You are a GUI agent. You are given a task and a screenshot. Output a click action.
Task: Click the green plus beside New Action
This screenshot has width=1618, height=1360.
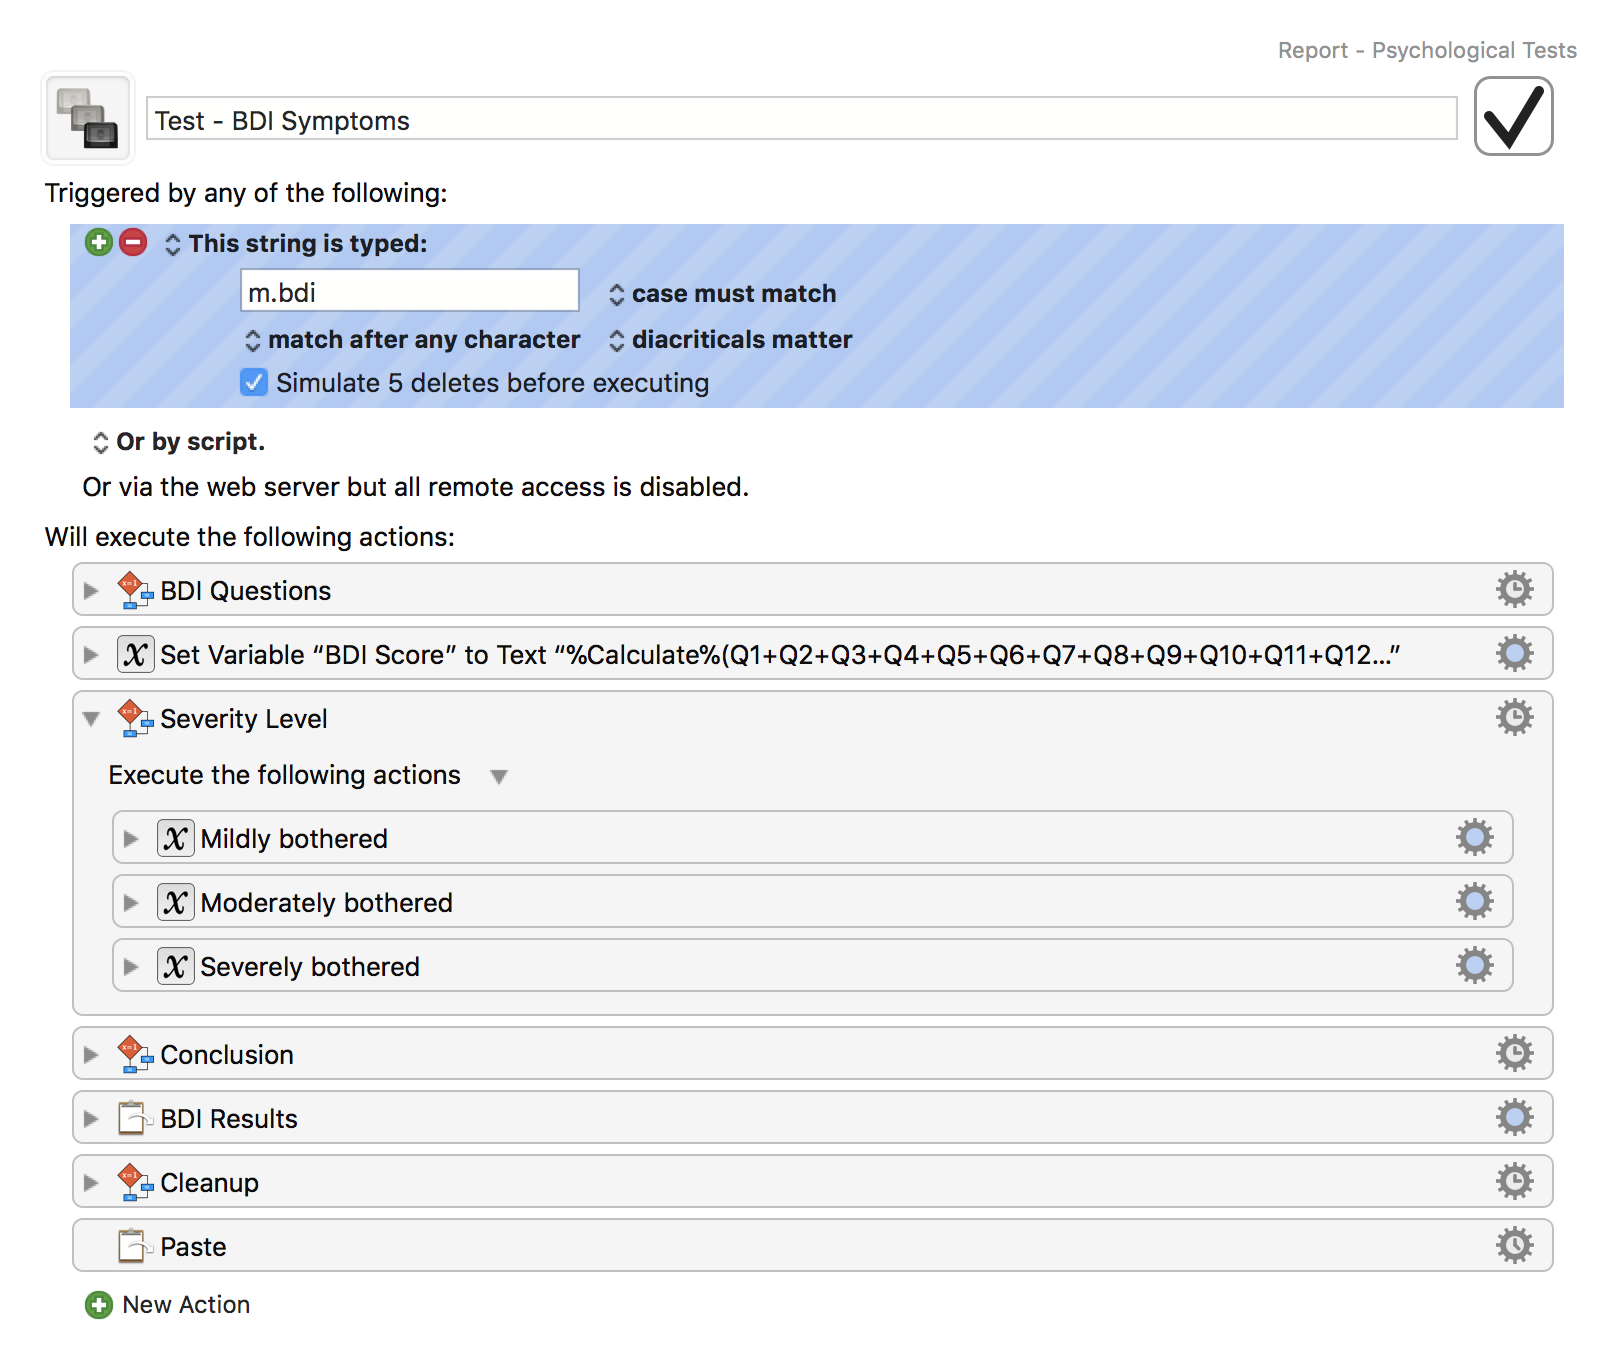point(99,1305)
